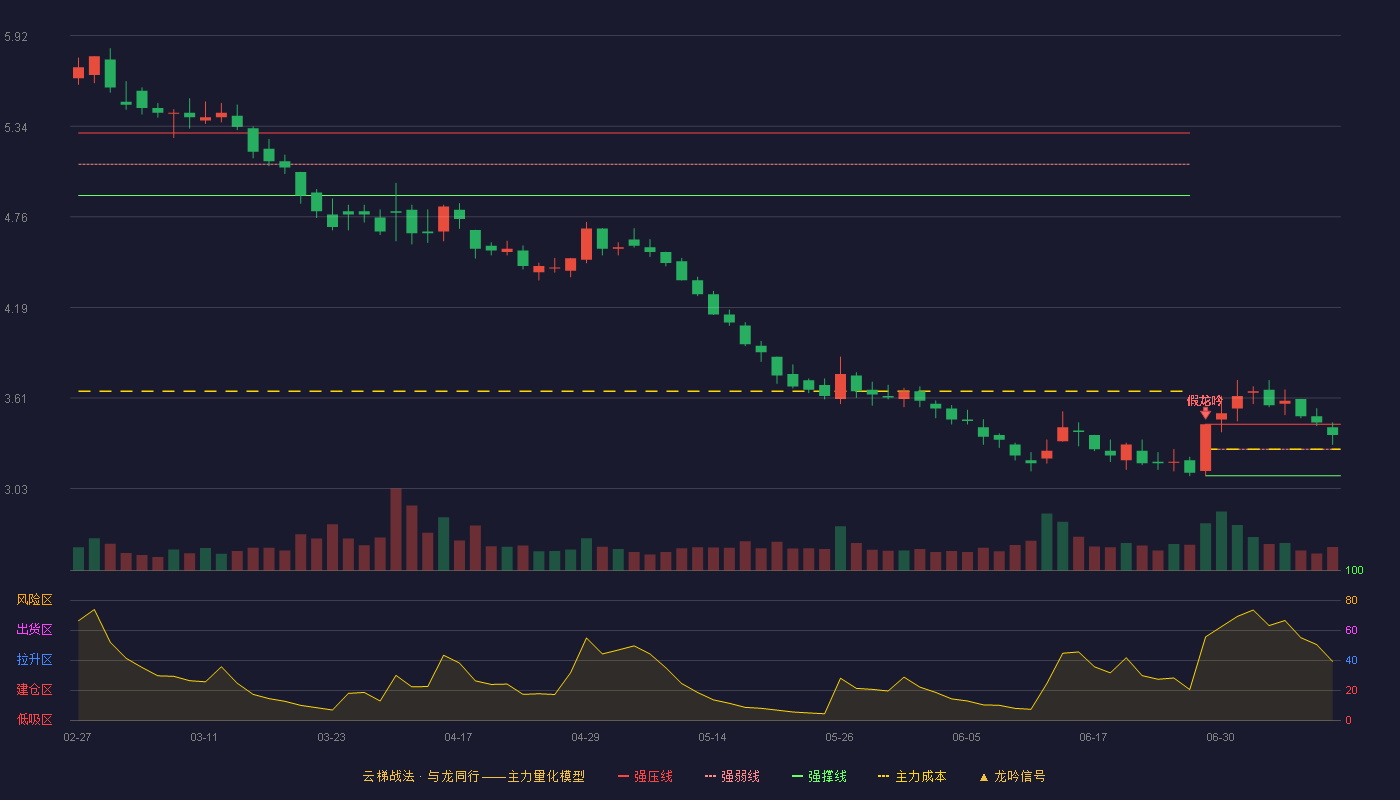Select the 建仓区 zone label
The image size is (1400, 800).
(x=34, y=690)
